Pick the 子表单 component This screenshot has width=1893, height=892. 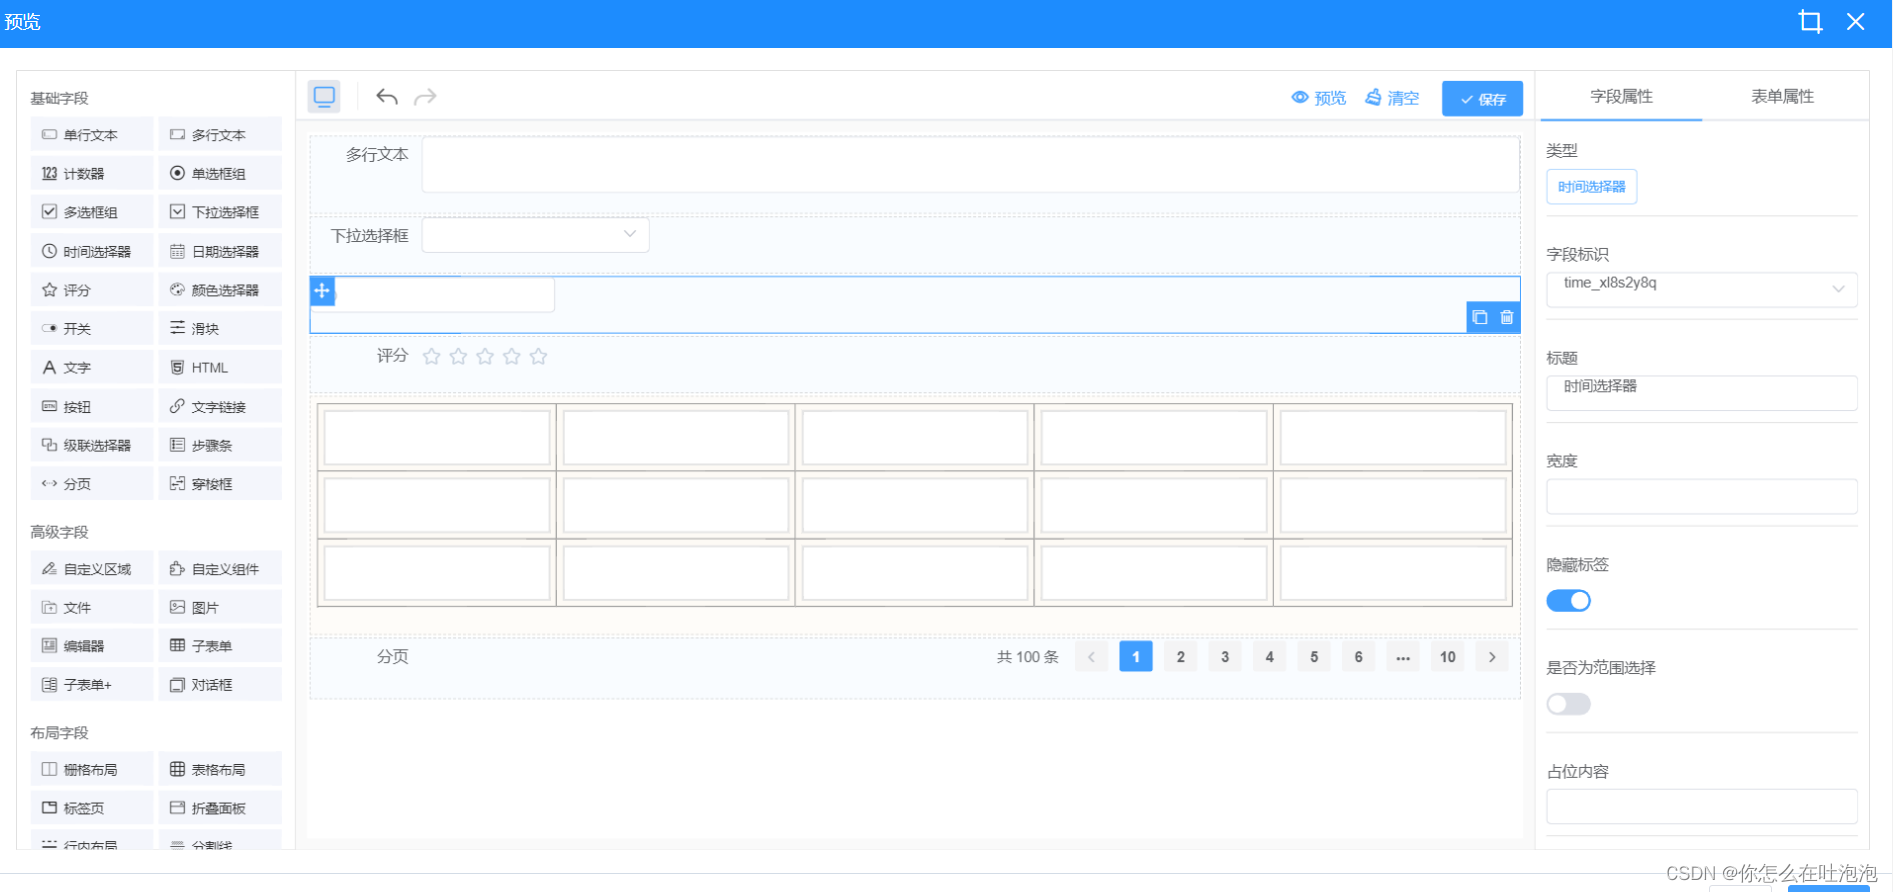click(220, 646)
